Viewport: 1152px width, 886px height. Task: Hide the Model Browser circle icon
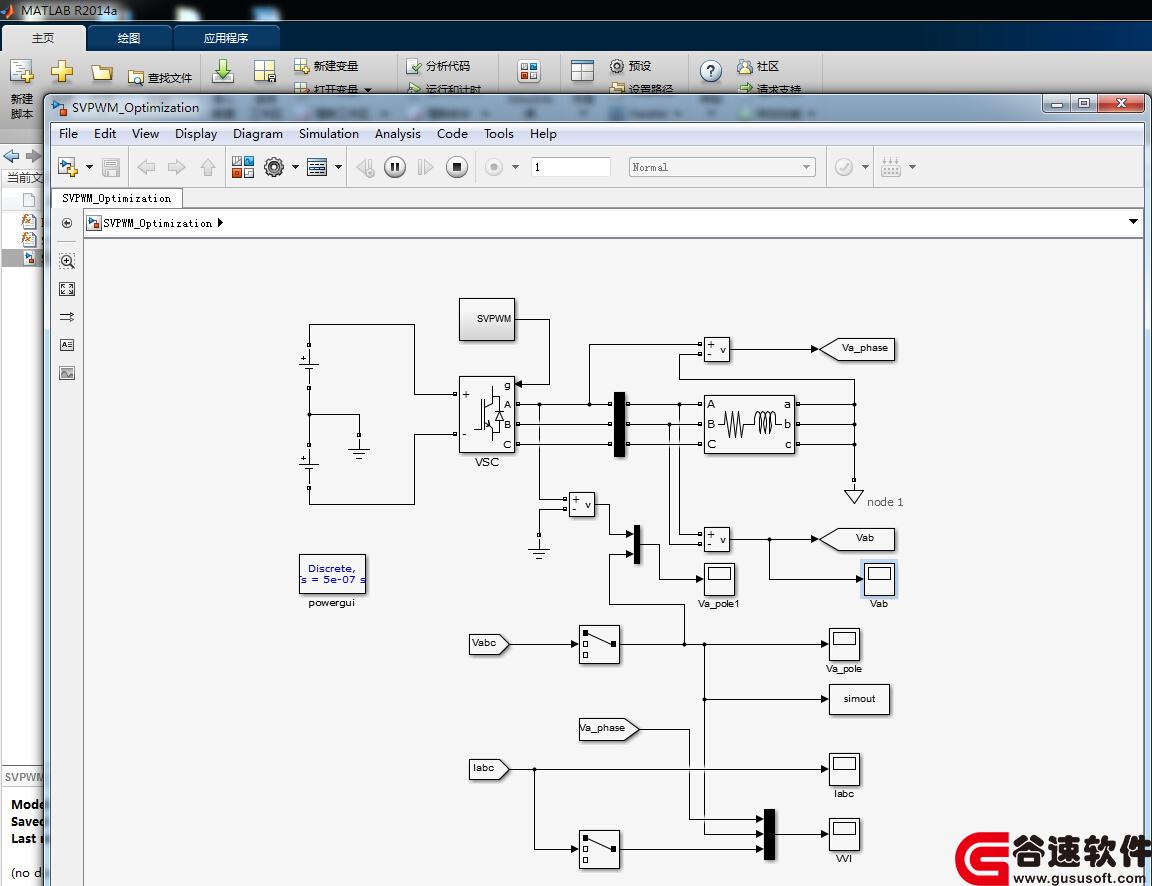click(x=67, y=223)
